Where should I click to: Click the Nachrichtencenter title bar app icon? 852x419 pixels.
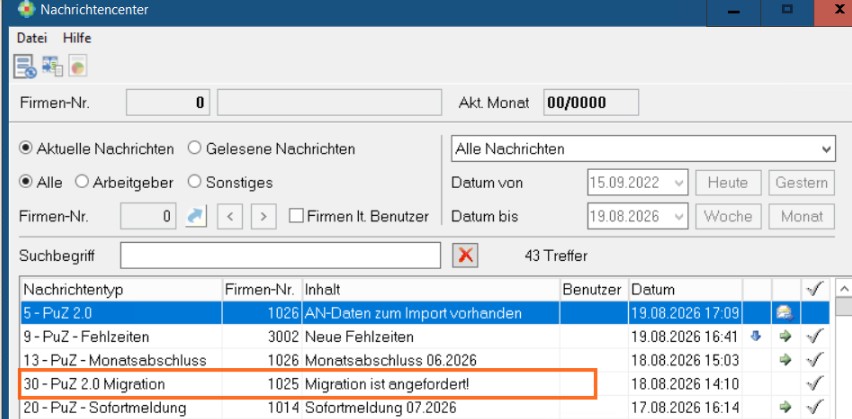[x=27, y=9]
